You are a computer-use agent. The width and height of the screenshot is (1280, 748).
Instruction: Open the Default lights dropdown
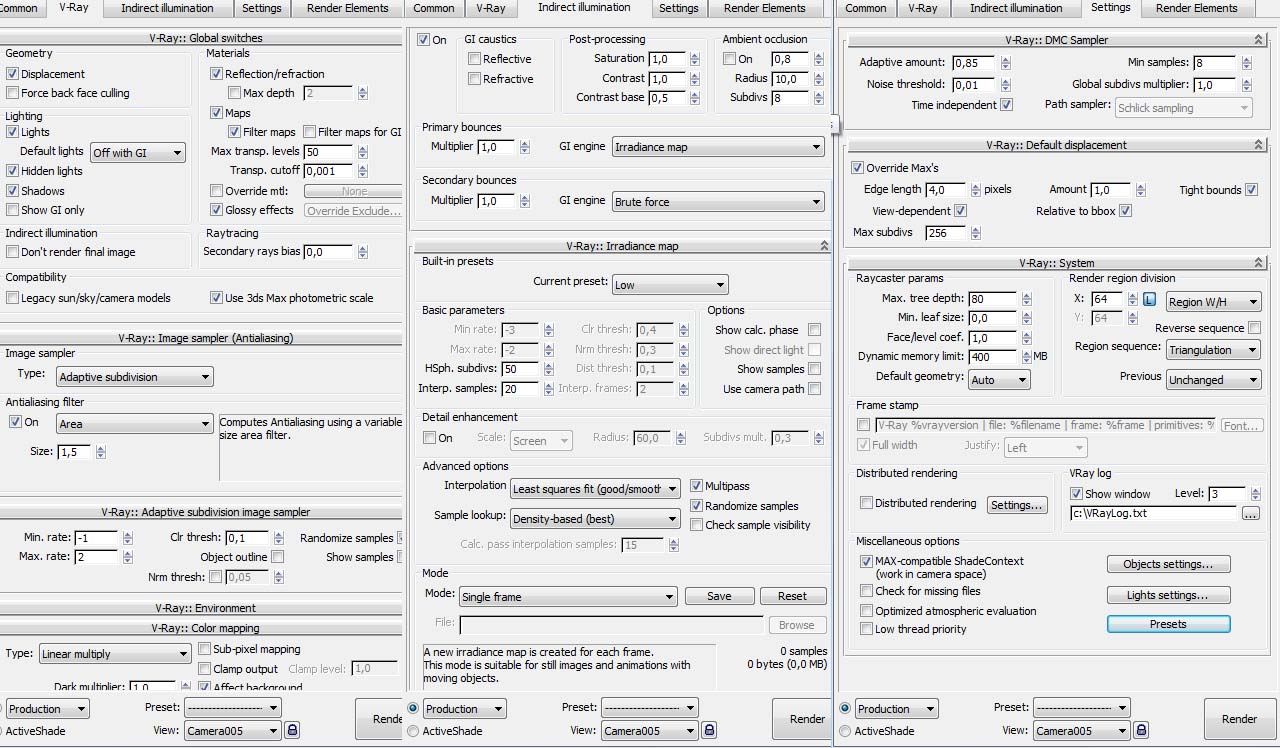[138, 153]
